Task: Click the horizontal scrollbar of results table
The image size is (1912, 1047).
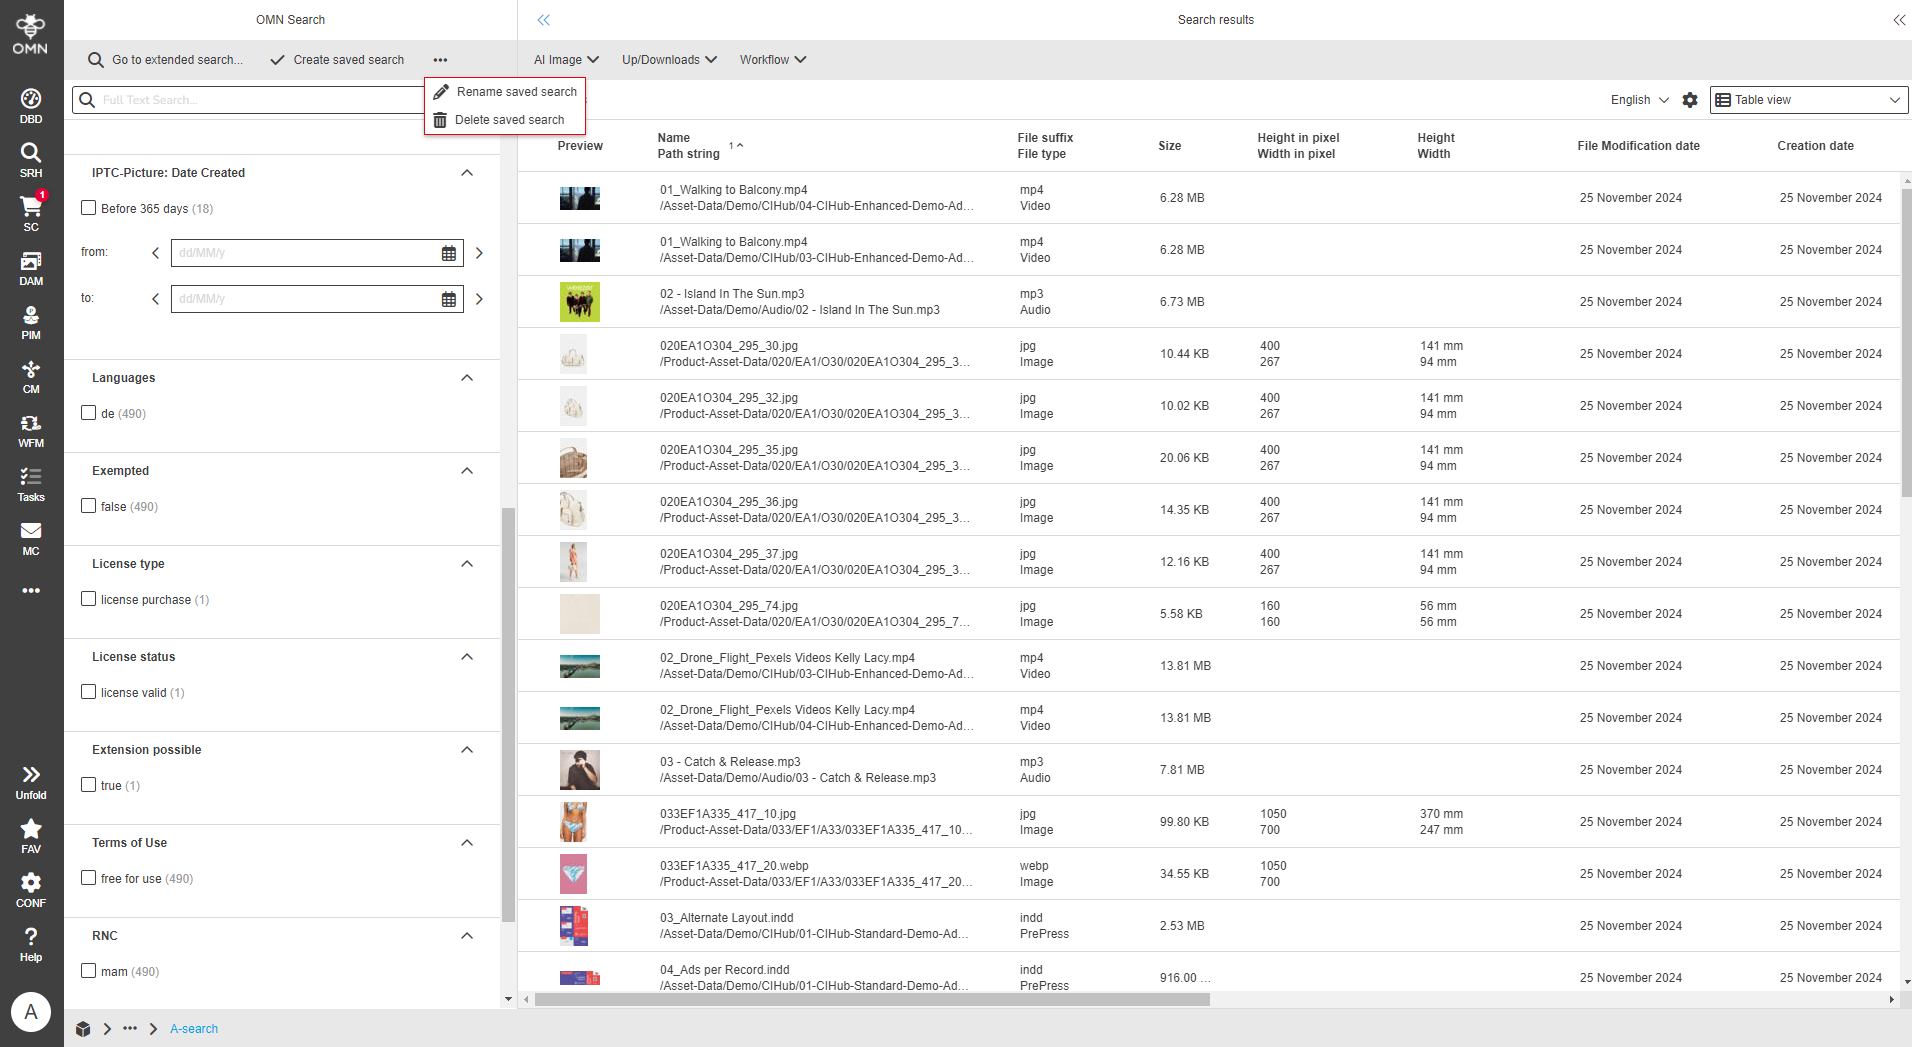Action: (872, 999)
